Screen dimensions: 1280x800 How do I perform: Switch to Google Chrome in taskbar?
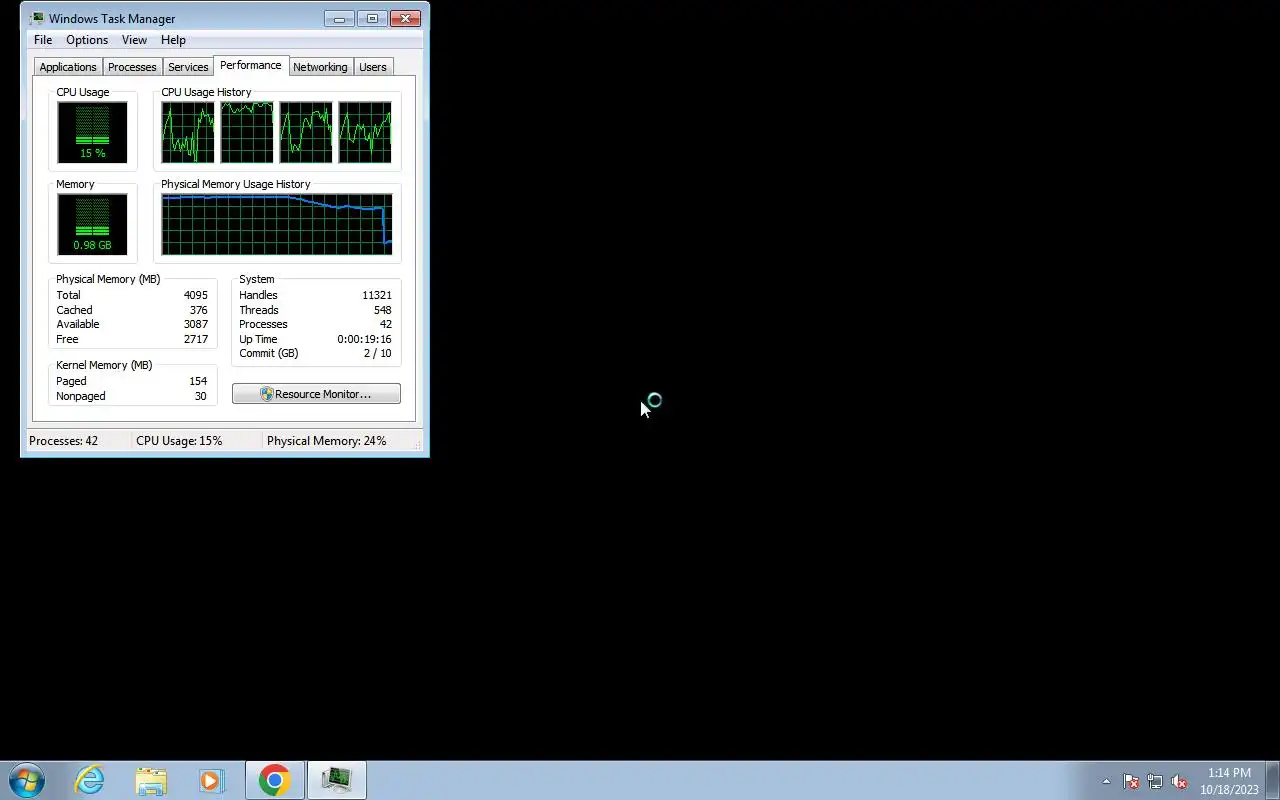click(x=275, y=780)
